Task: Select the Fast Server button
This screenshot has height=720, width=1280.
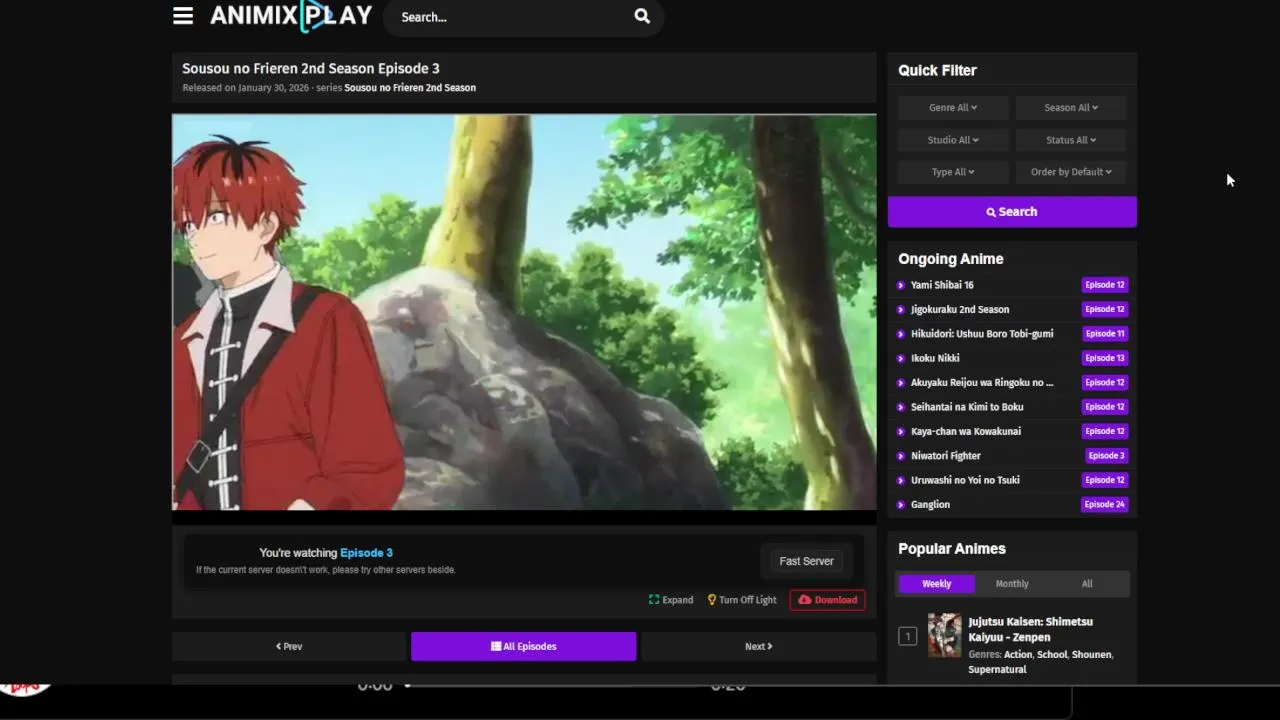Action: pos(806,562)
